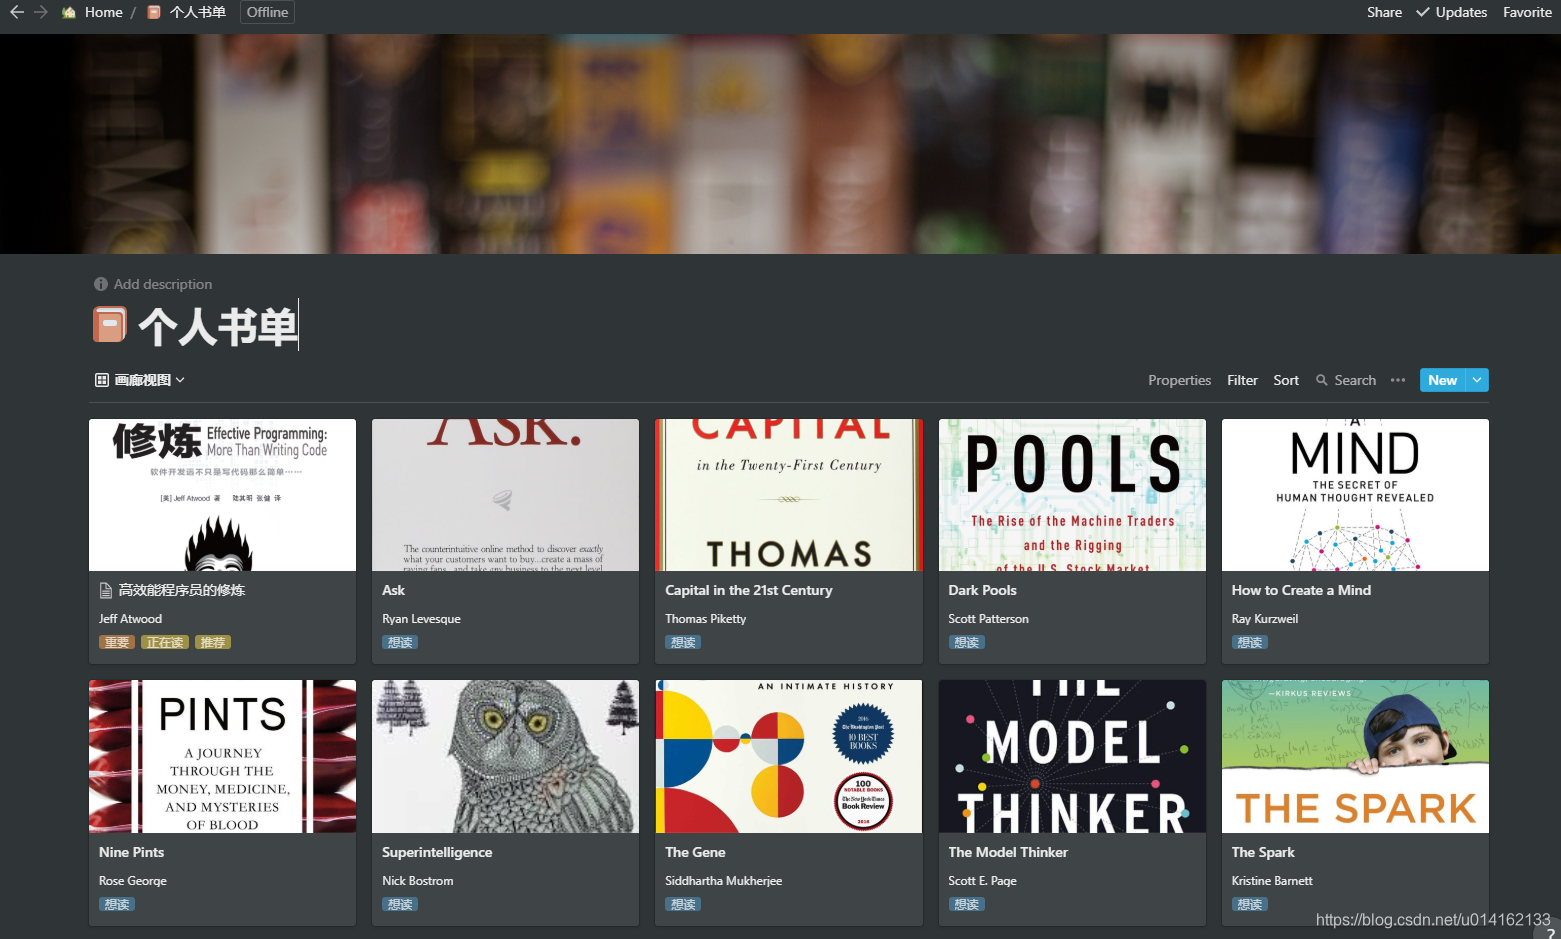Open the Ask book cover

(x=505, y=495)
